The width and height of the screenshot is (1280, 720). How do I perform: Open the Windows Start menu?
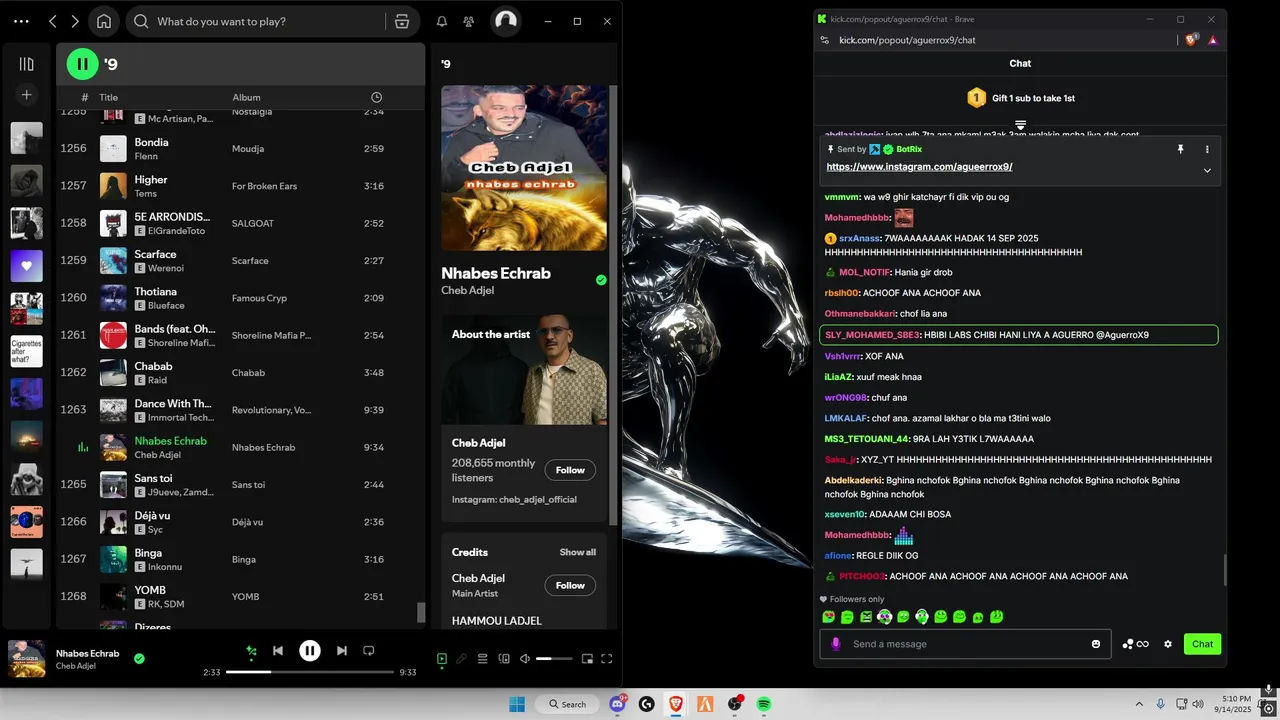pyautogui.click(x=517, y=704)
